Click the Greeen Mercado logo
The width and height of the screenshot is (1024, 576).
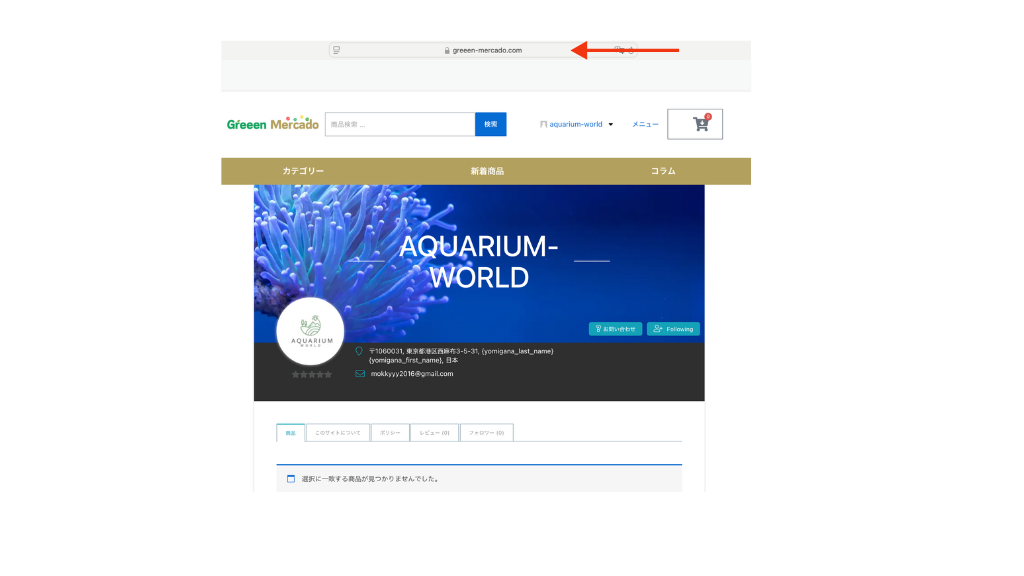pyautogui.click(x=273, y=124)
